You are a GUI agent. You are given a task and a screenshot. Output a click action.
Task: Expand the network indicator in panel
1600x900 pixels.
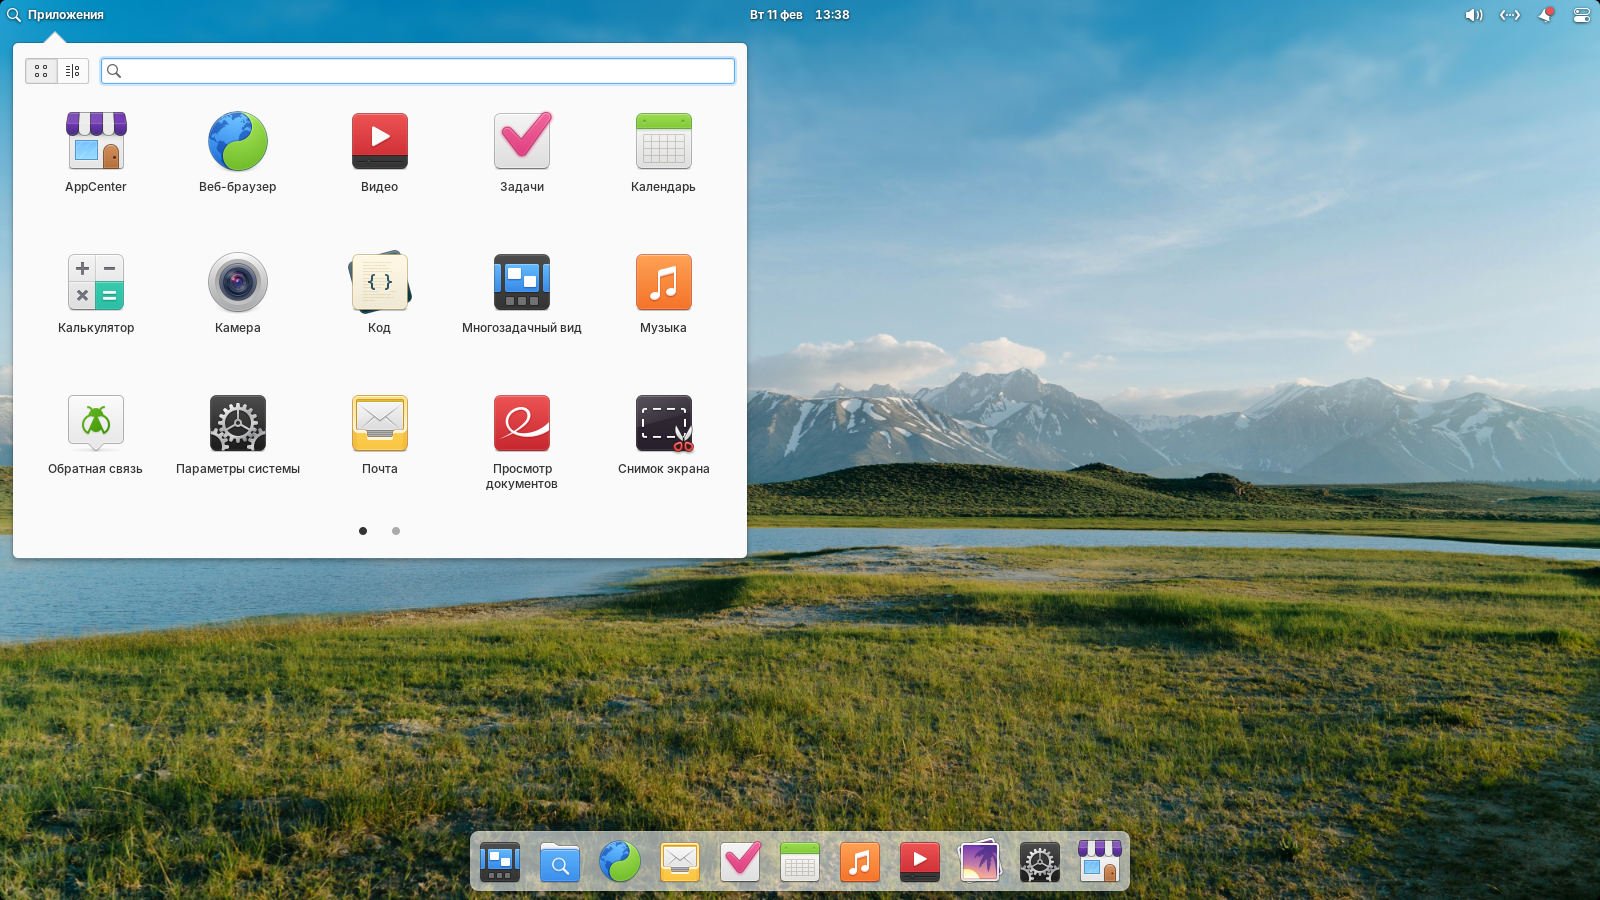click(1509, 15)
